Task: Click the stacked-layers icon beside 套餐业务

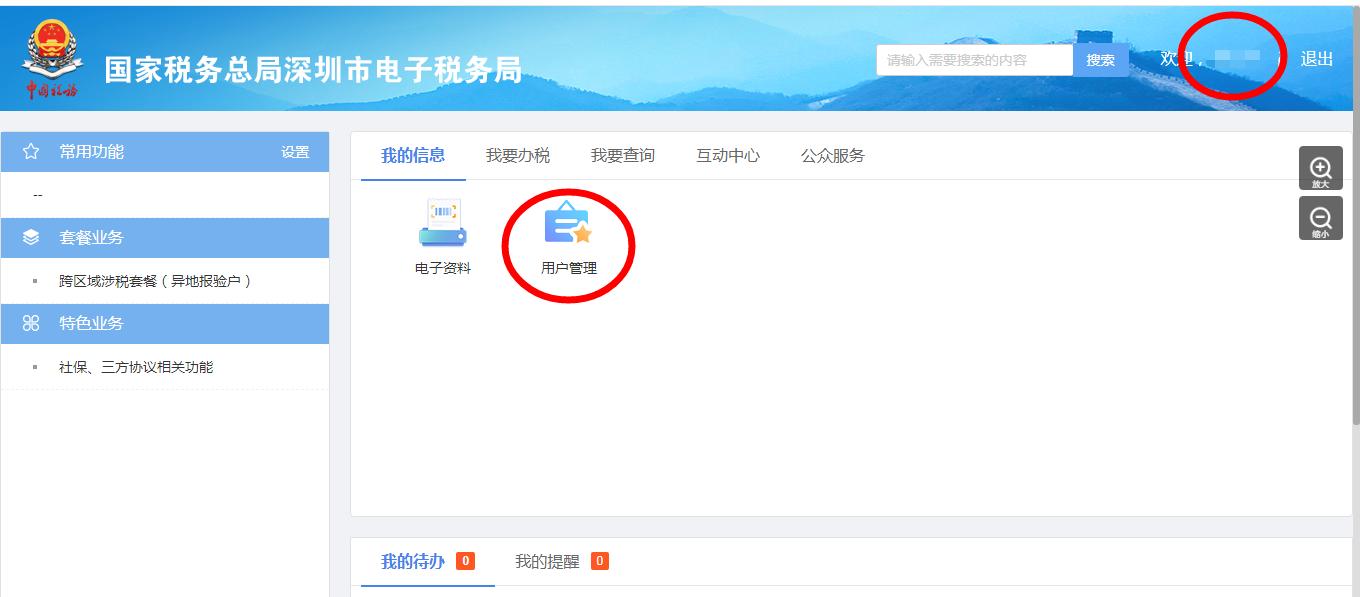Action: pyautogui.click(x=33, y=238)
